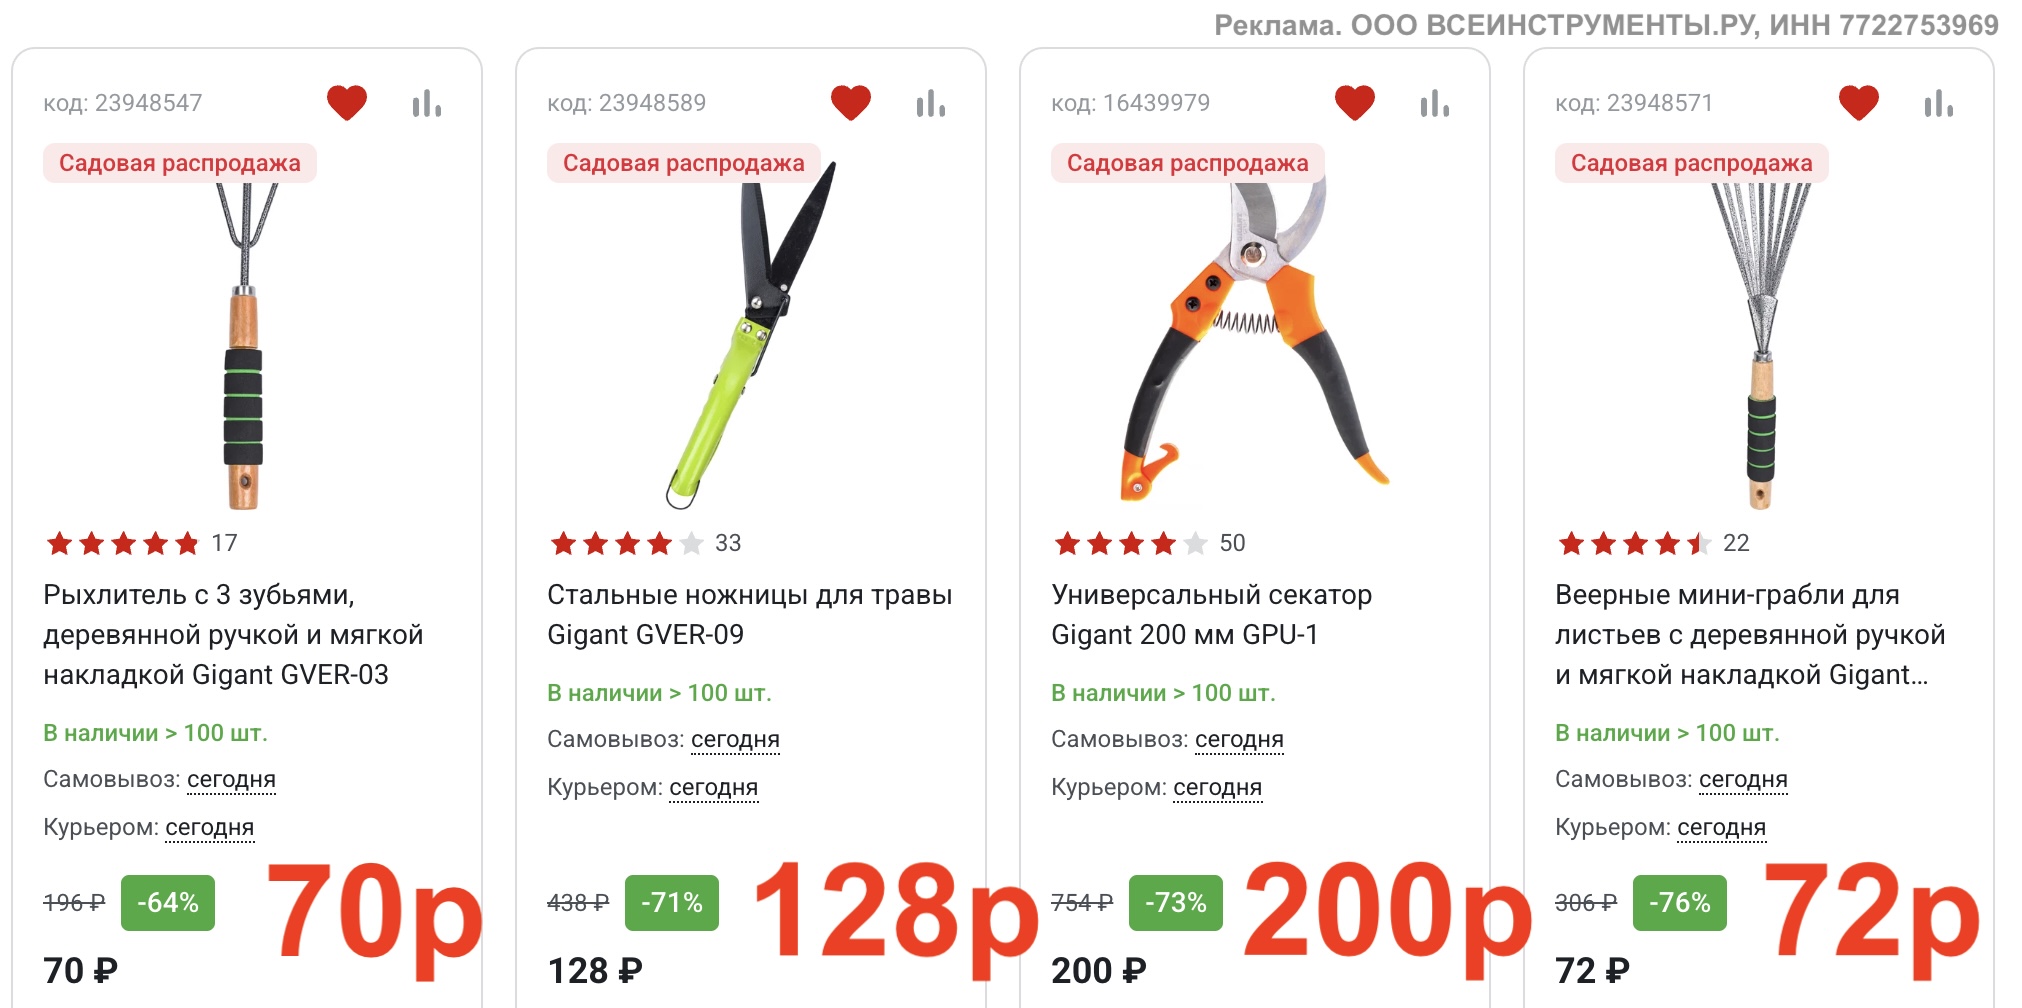Expand pickup date 'сегодня' for cultivator
The image size is (2022, 1008).
232,780
